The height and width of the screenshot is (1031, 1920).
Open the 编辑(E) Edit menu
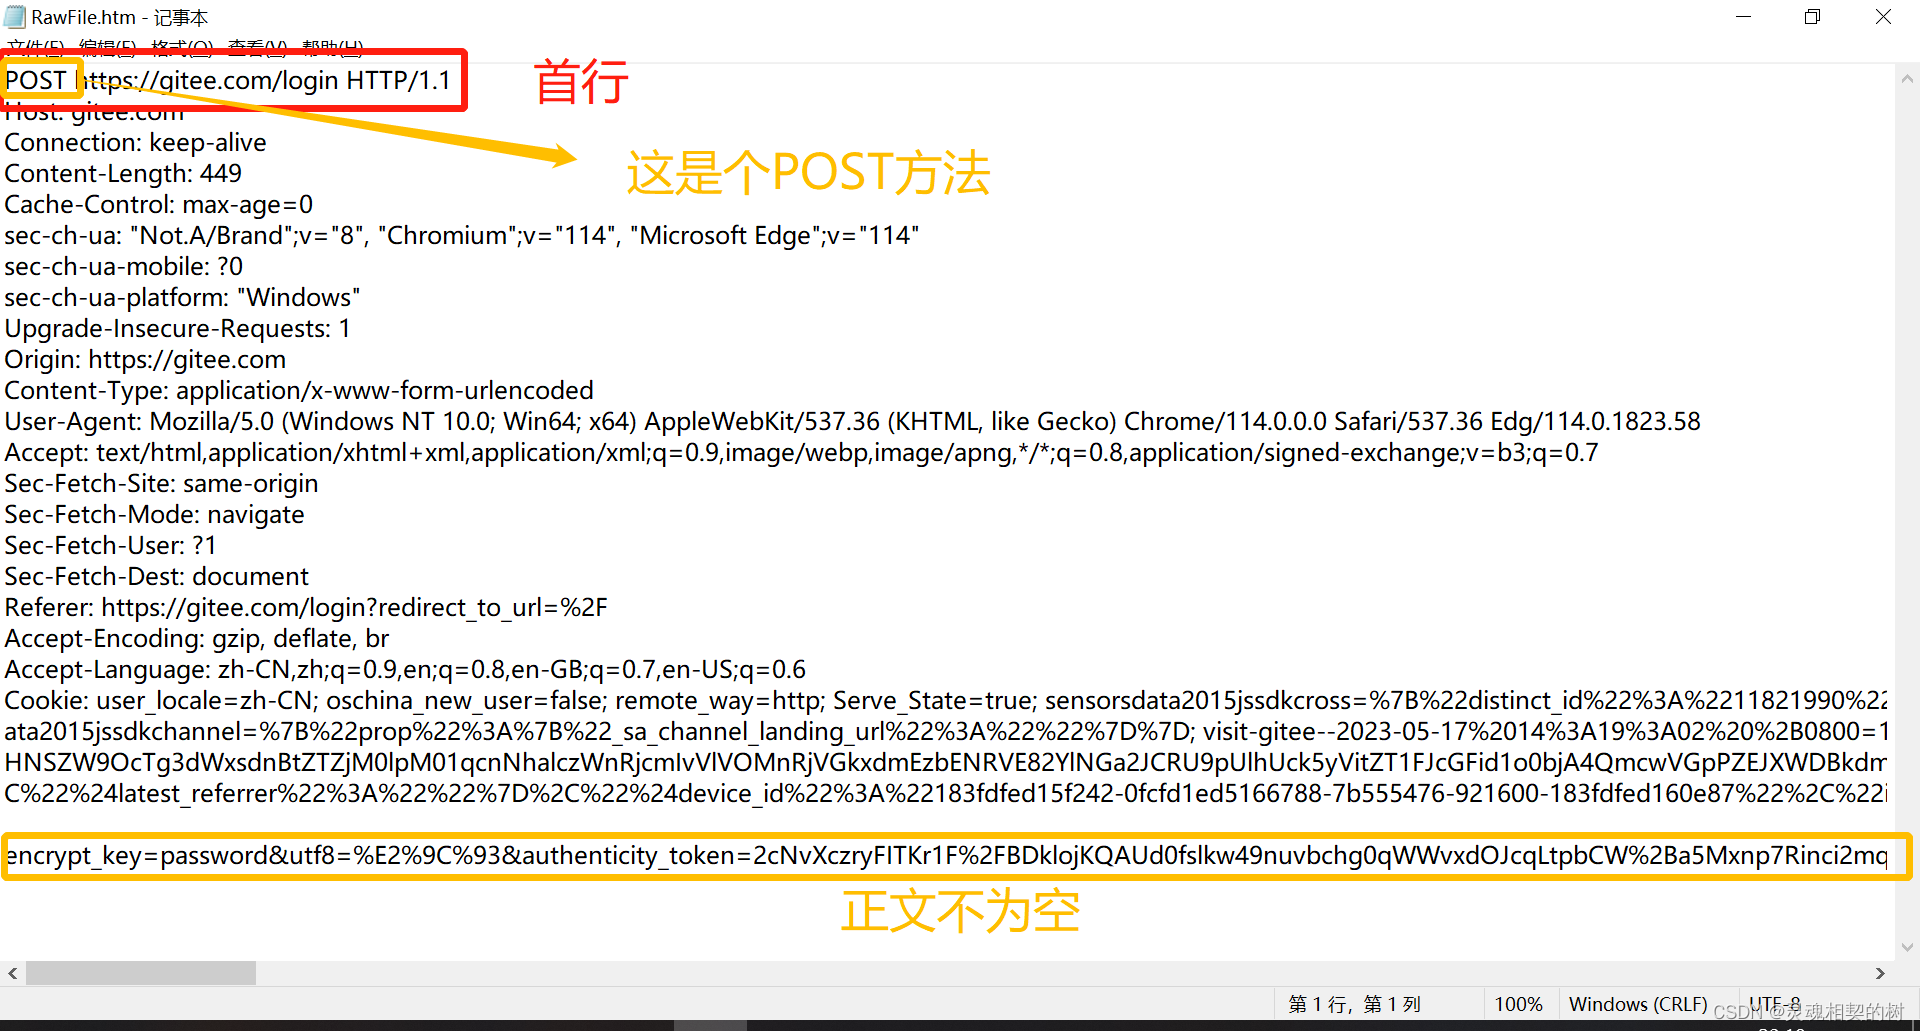pos(107,47)
